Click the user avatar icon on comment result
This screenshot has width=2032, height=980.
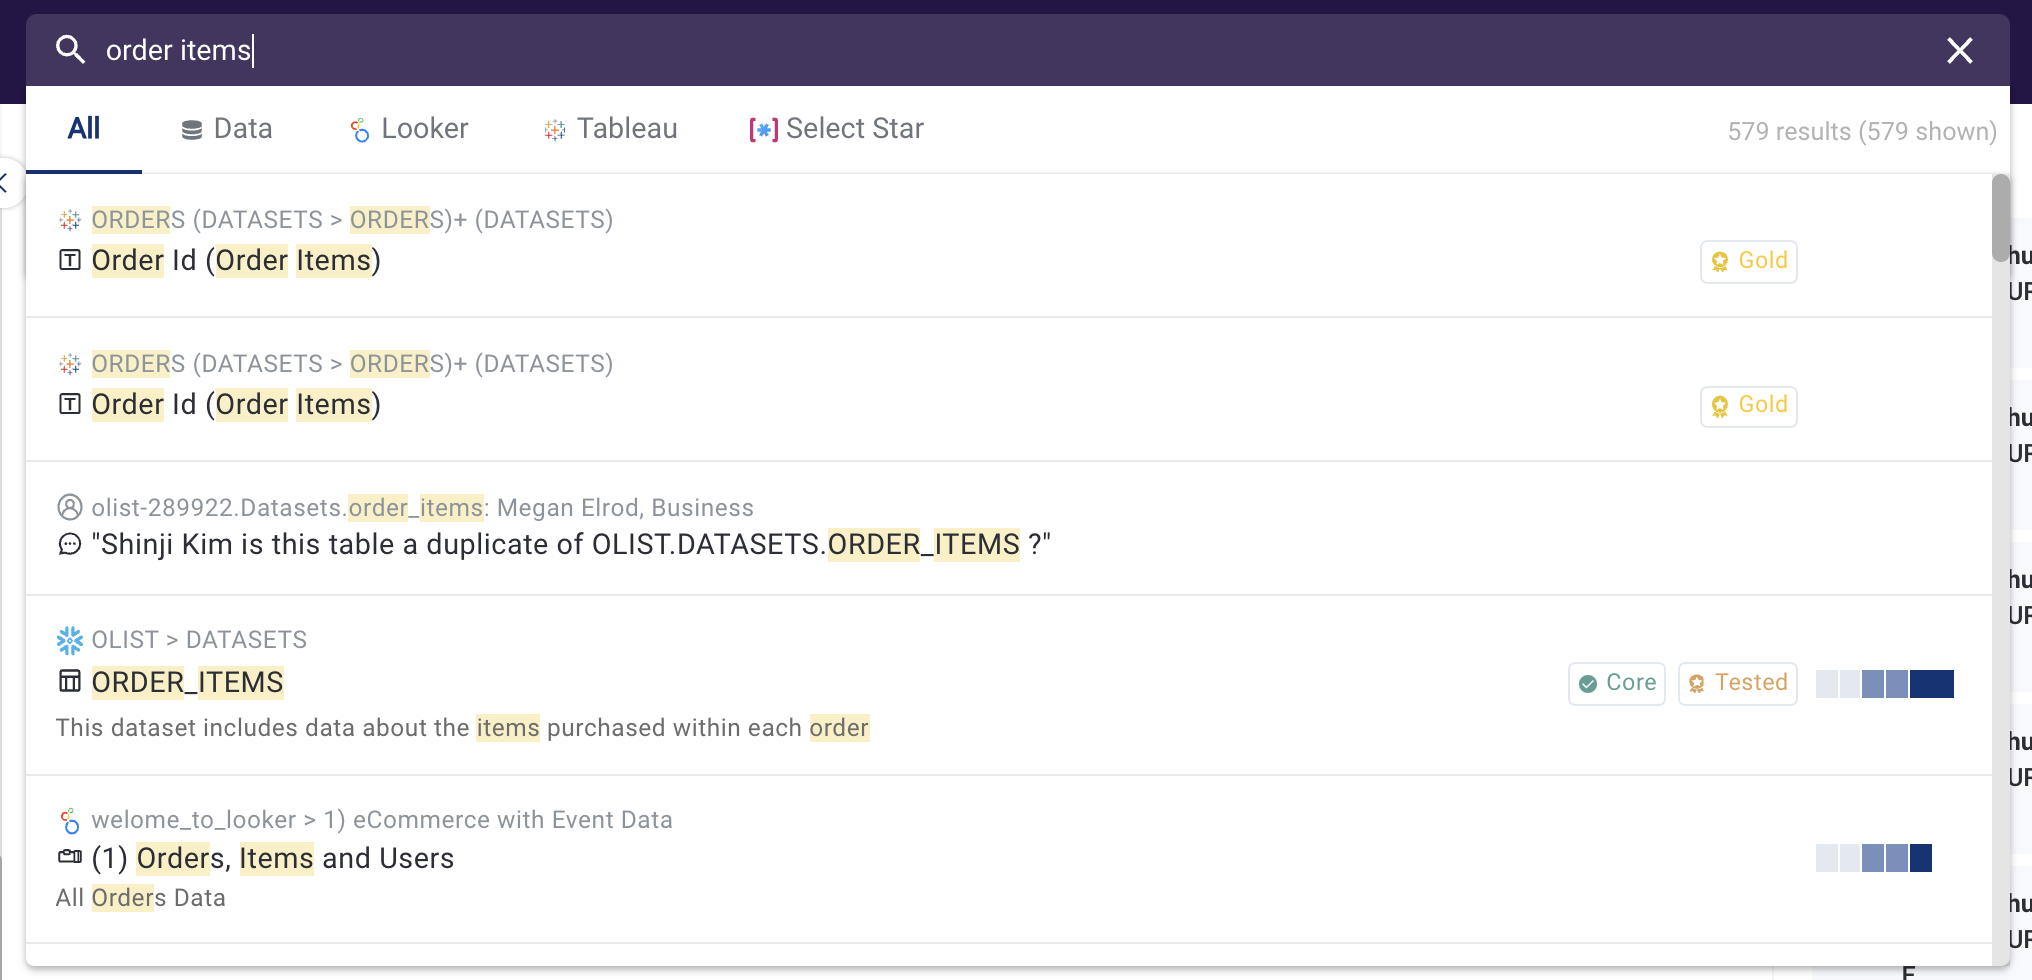[x=70, y=508]
